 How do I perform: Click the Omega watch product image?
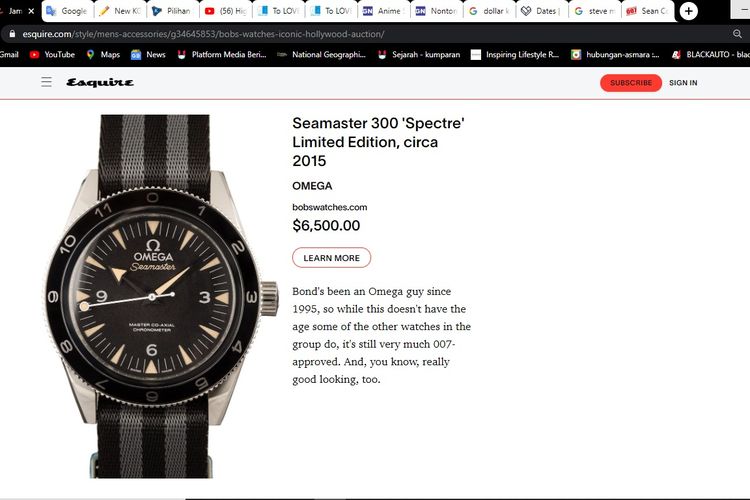coord(155,295)
